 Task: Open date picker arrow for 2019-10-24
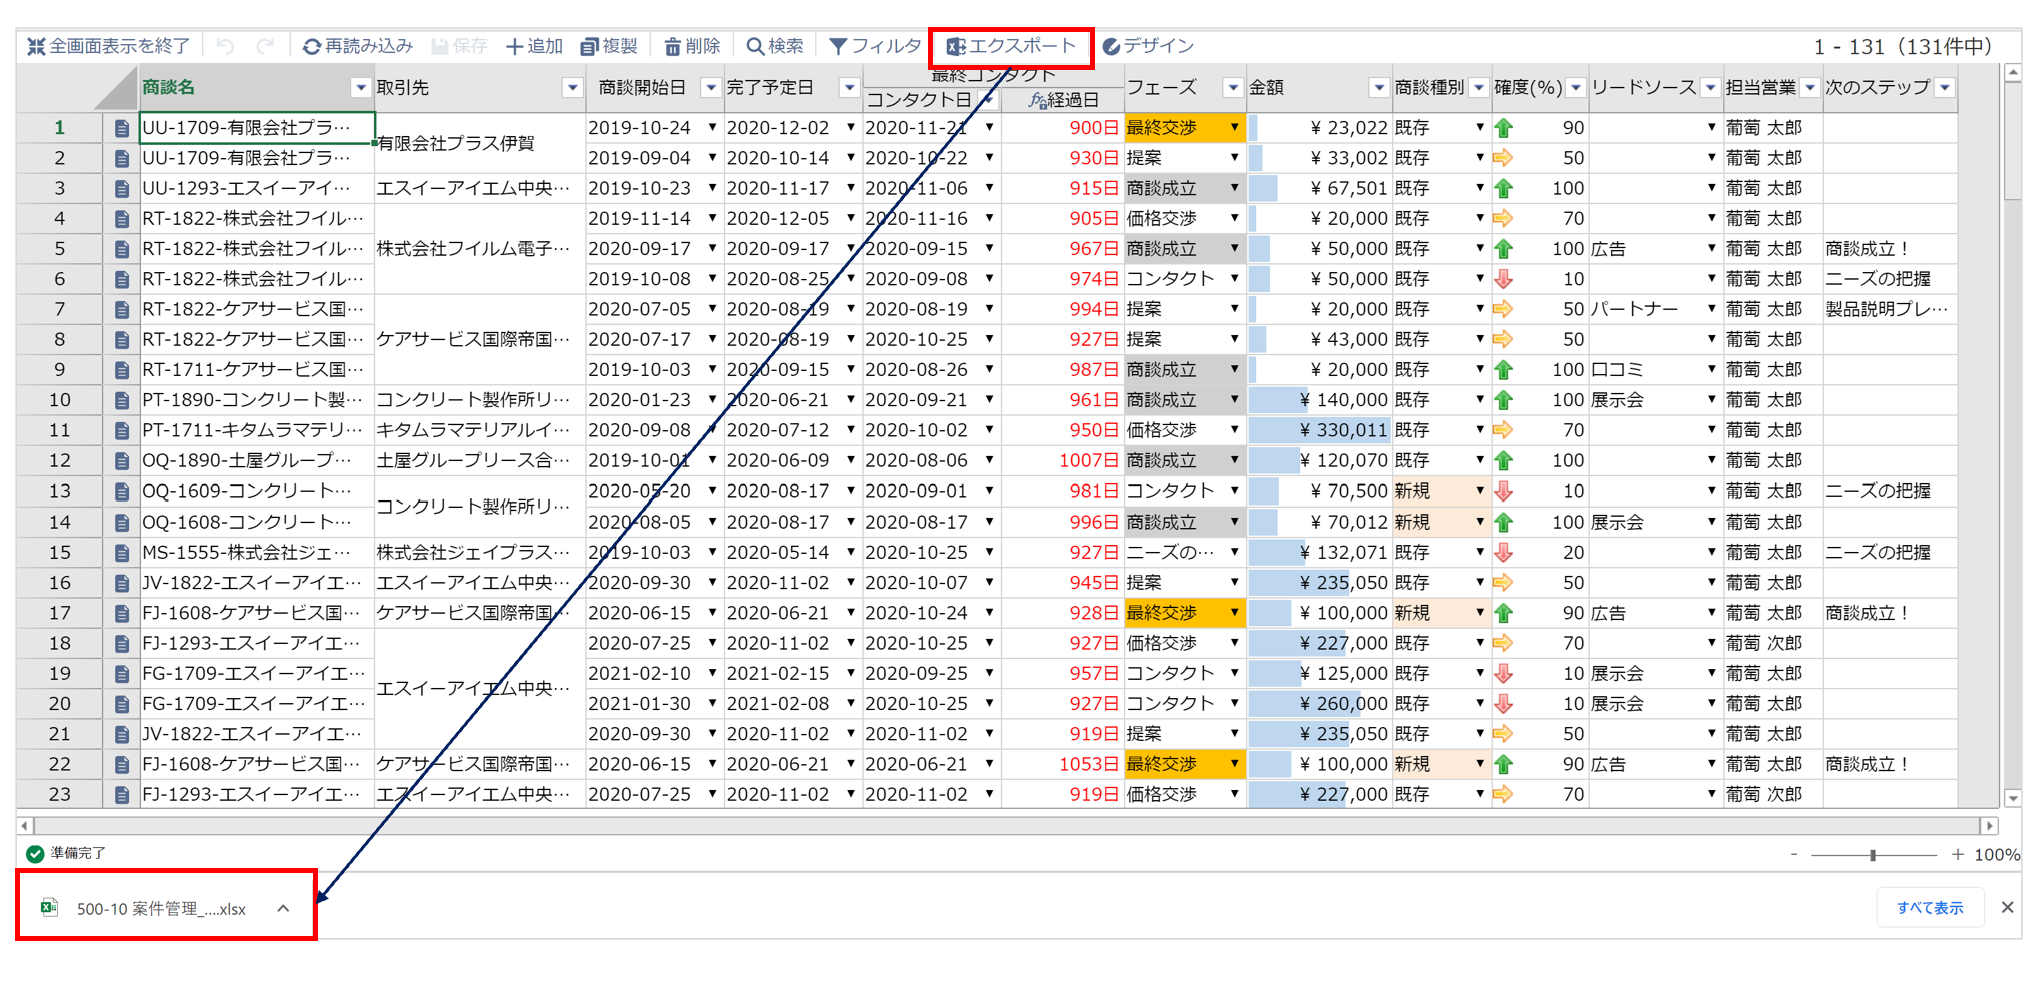(712, 128)
